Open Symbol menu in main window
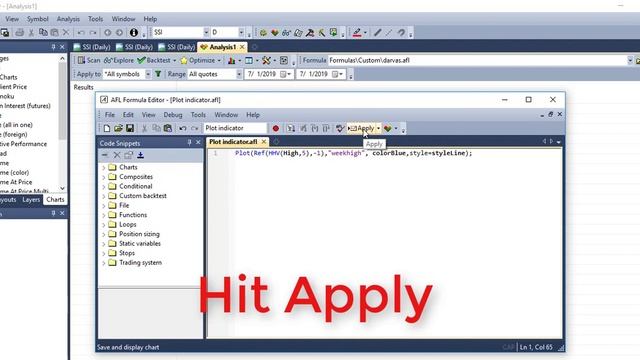The width and height of the screenshot is (640, 360). pyautogui.click(x=38, y=19)
